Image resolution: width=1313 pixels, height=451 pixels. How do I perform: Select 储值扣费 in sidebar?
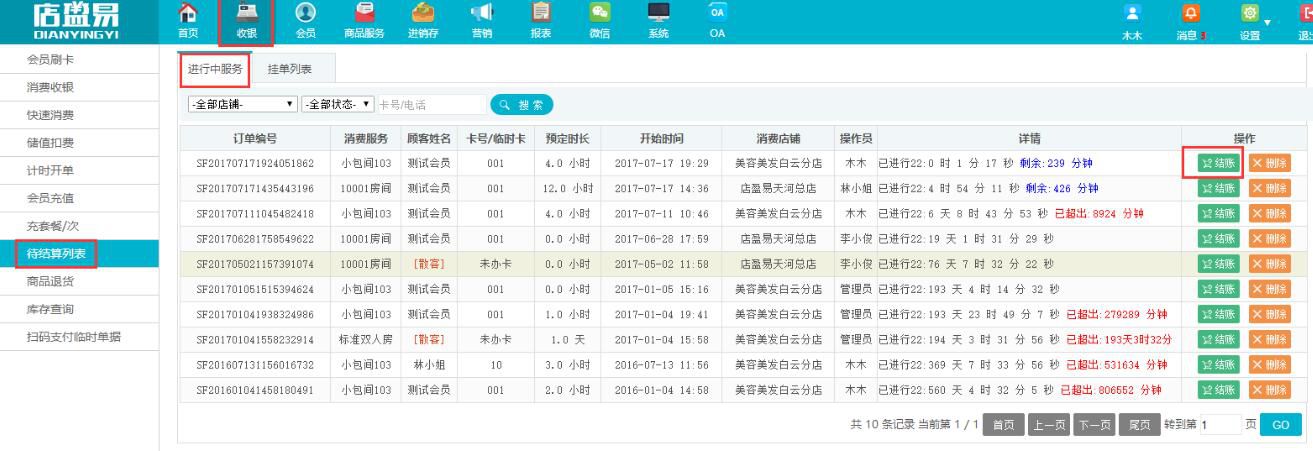click(x=79, y=143)
